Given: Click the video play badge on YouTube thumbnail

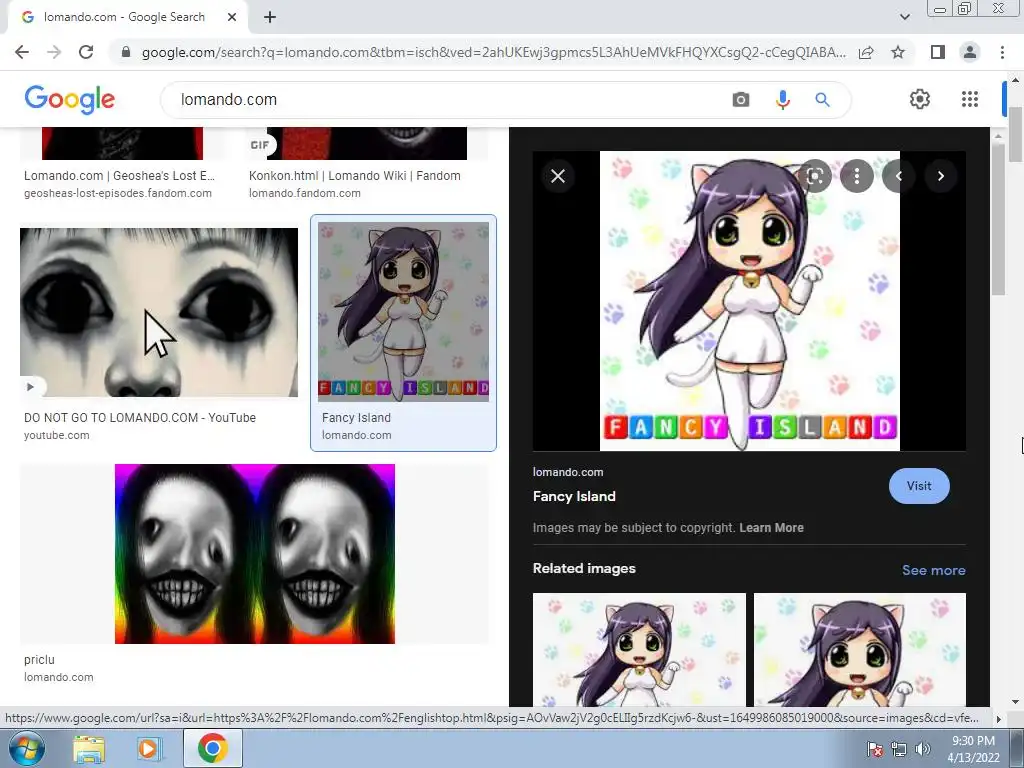Looking at the screenshot, I should [x=30, y=387].
